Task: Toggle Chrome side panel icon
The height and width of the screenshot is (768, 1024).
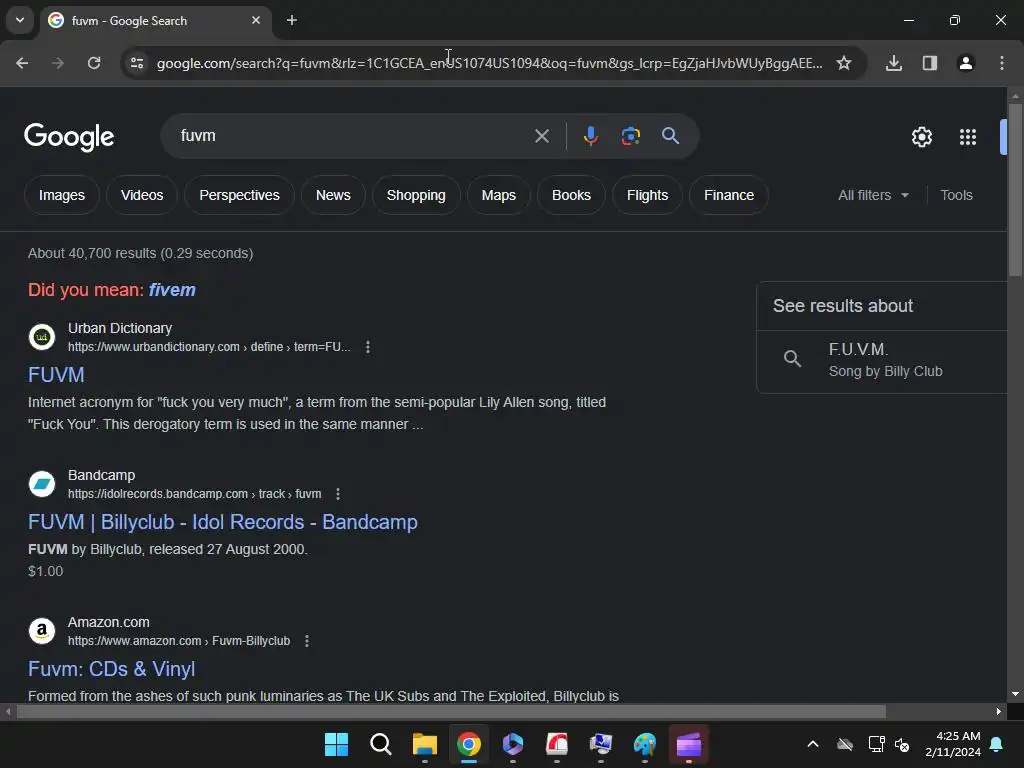Action: 930,63
